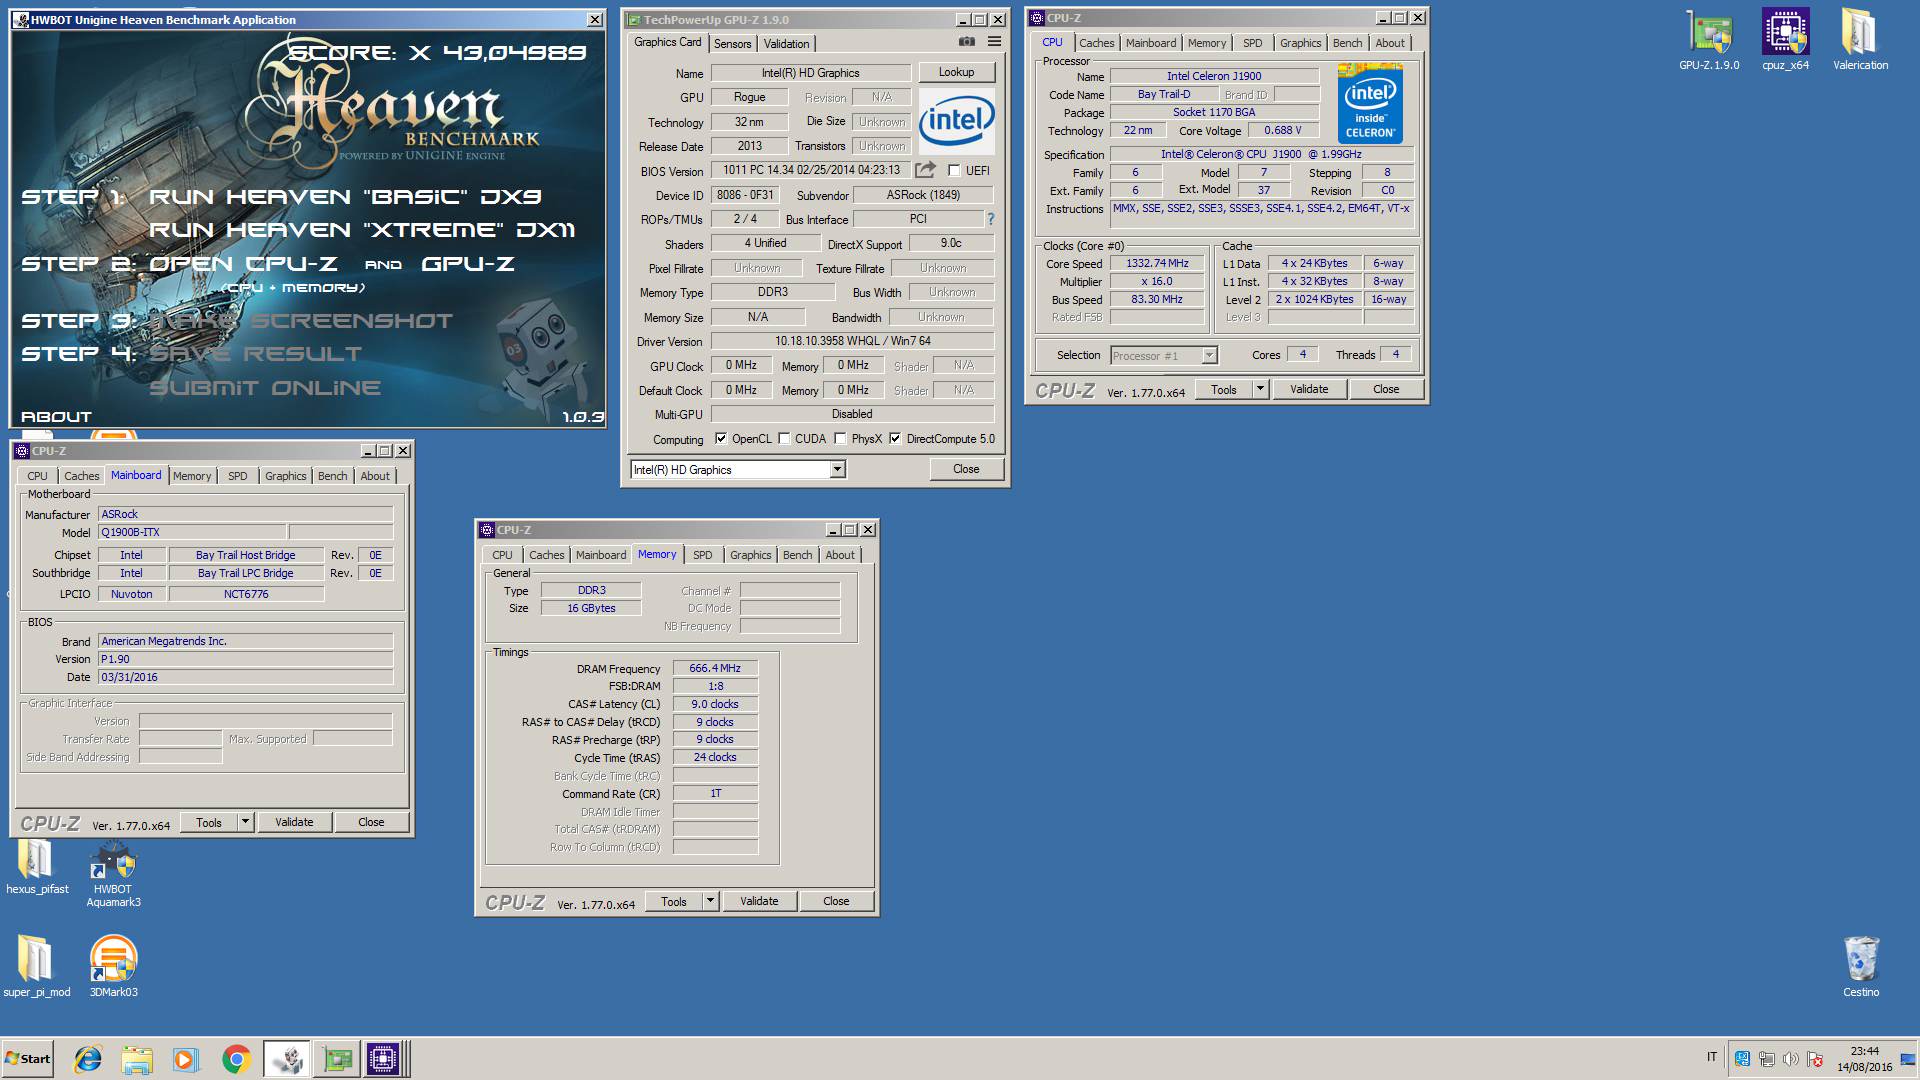The image size is (1920, 1080).
Task: Open SPD tab in Memory CPU-Z window
Action: coord(703,555)
